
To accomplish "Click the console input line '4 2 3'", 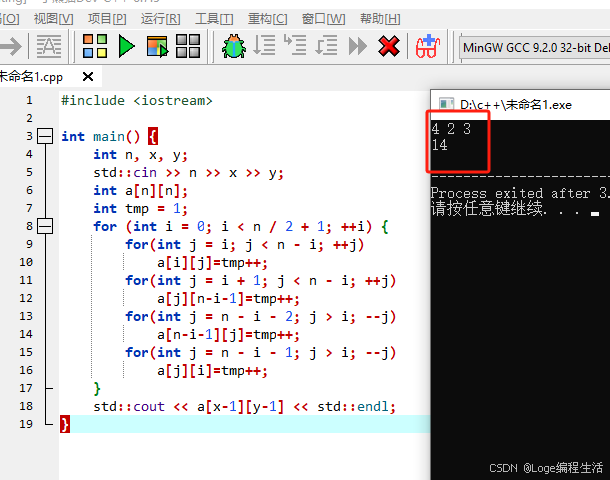I will pyautogui.click(x=451, y=129).
